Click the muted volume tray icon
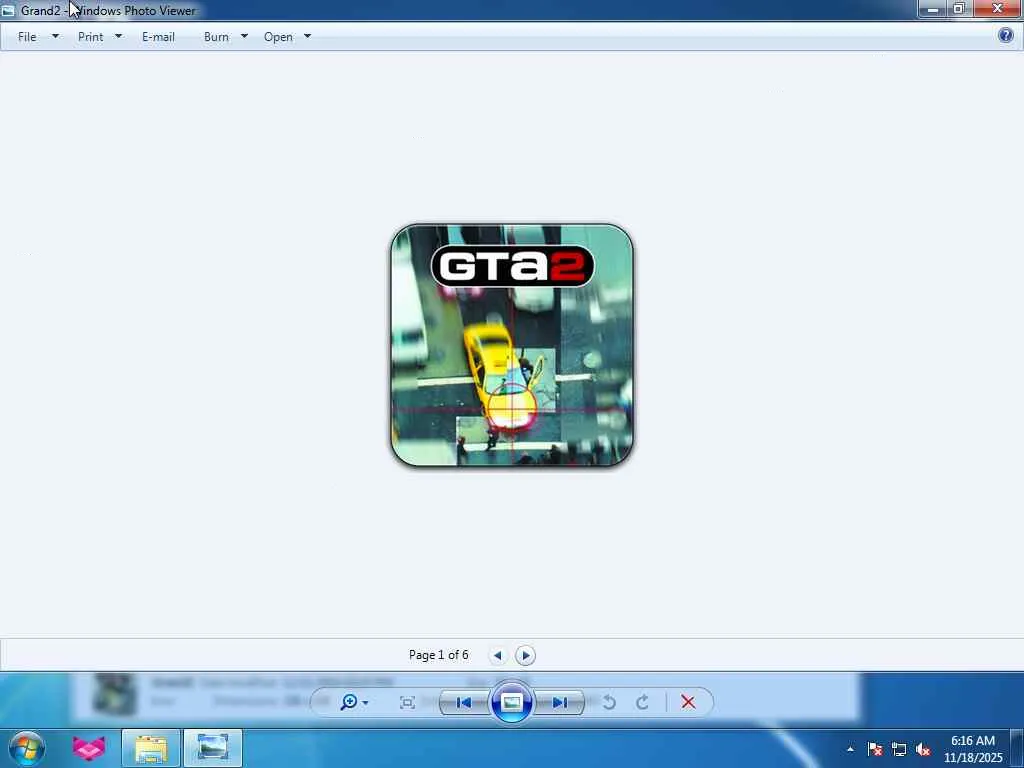 (923, 749)
